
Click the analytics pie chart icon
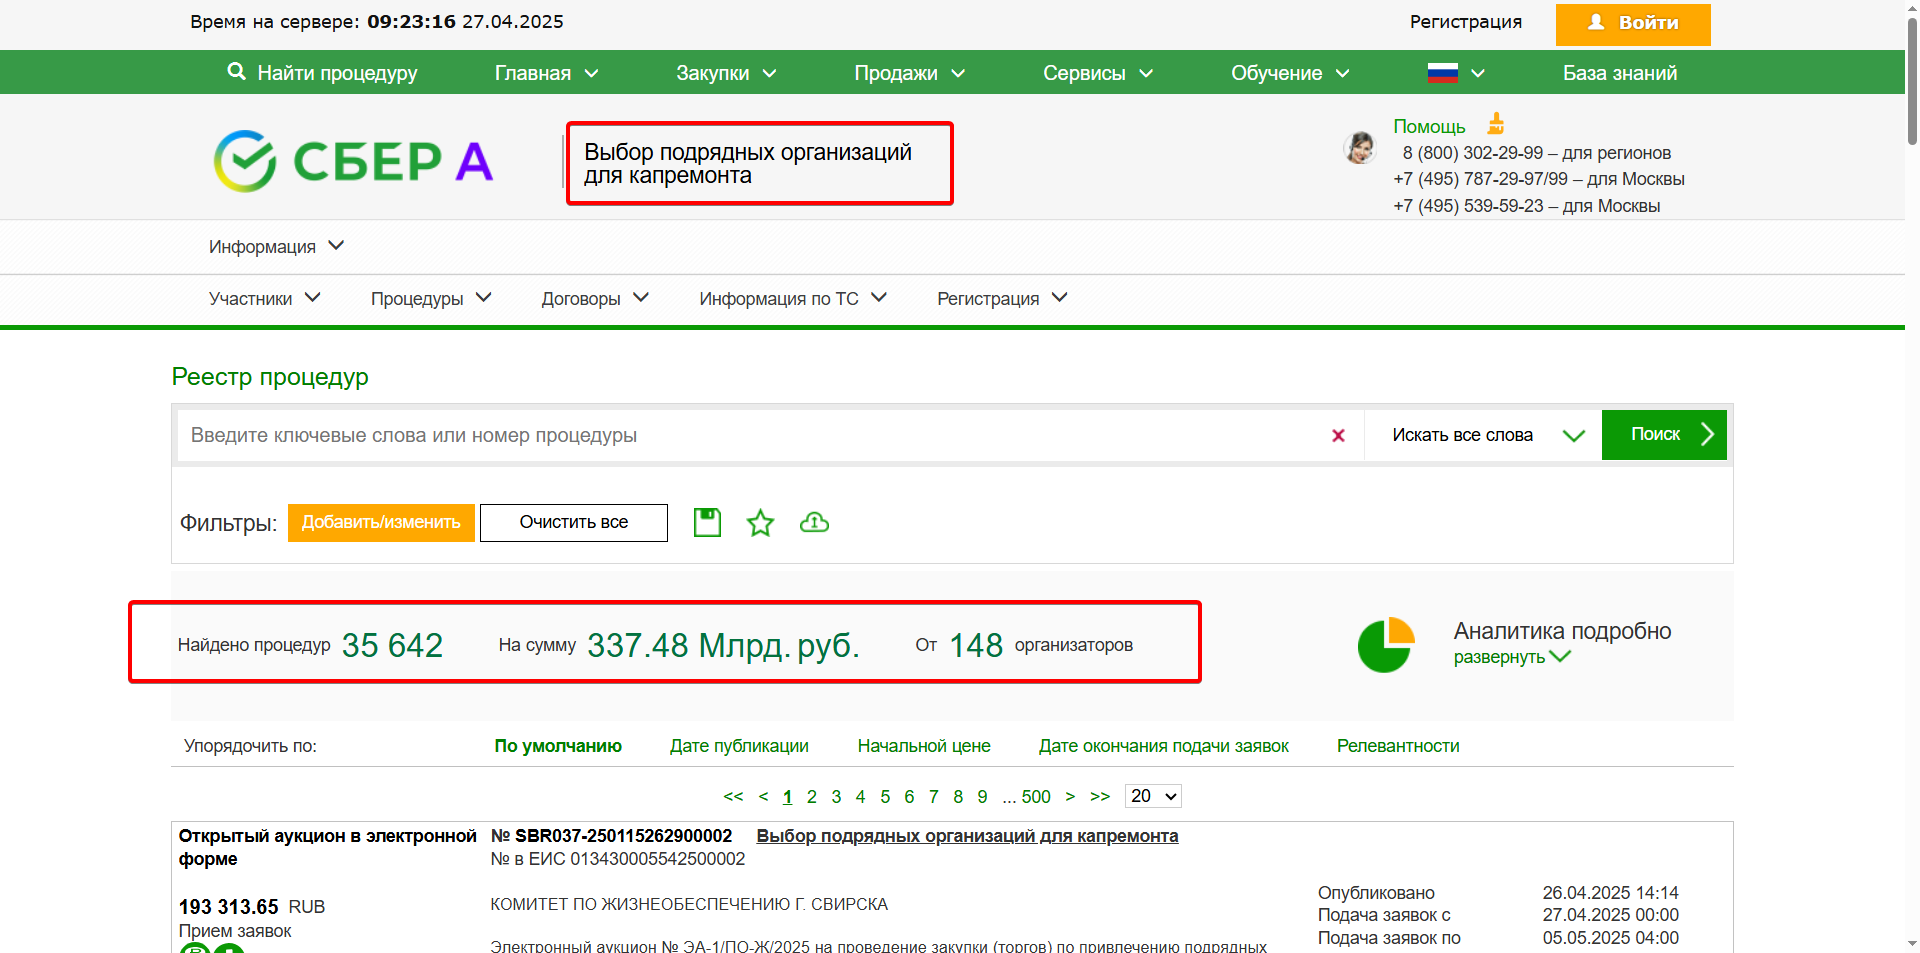tap(1386, 645)
